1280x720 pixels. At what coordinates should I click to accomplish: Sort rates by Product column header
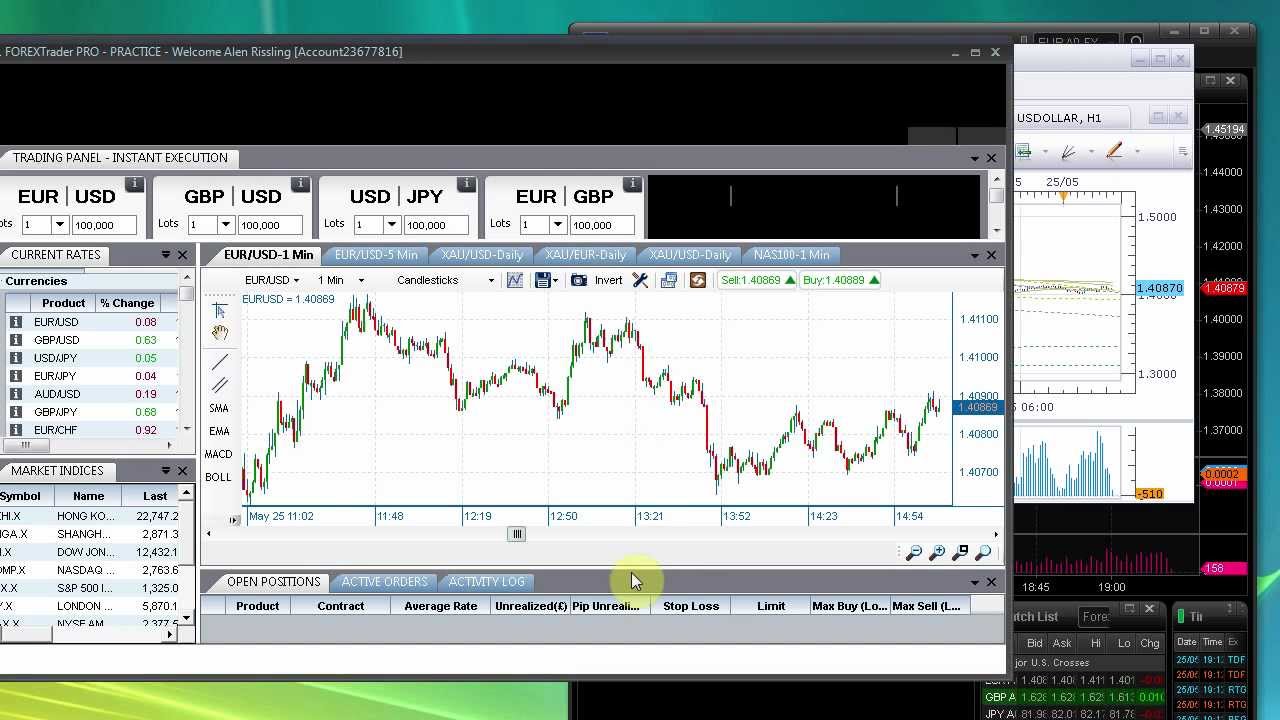coord(63,303)
